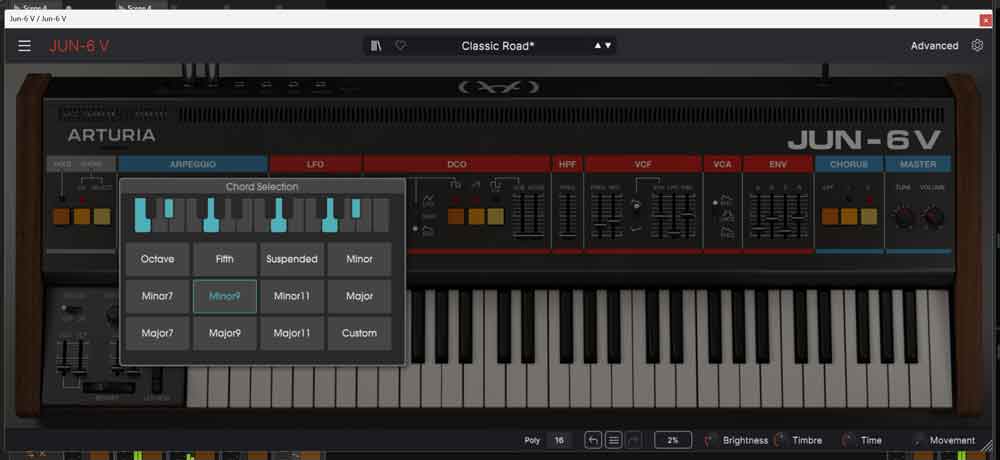Select the Custom chord button
Image resolution: width=1000 pixels, height=460 pixels.
coord(359,333)
